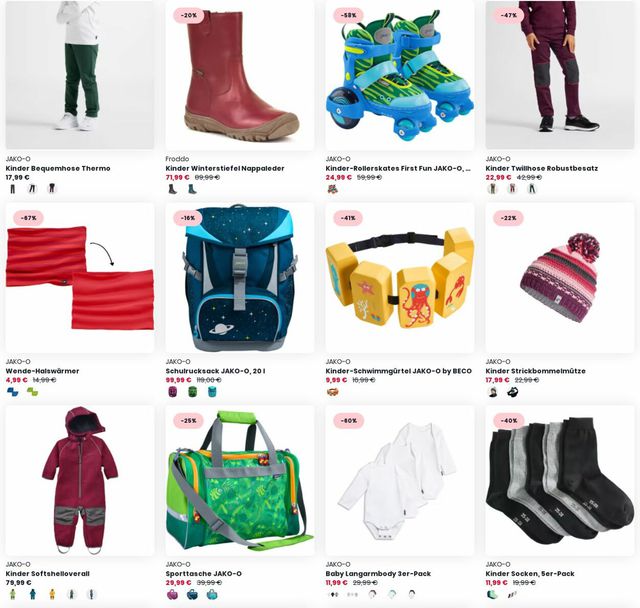
Task: Select the mint Kinder Socken variant
Action: pyautogui.click(x=493, y=594)
